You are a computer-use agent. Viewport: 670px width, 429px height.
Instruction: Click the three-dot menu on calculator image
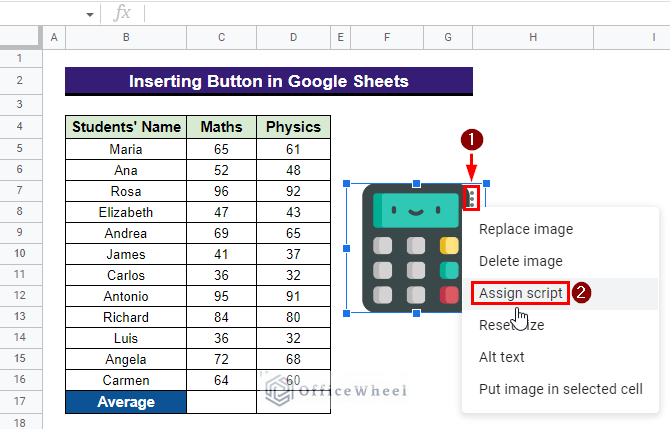(x=471, y=198)
